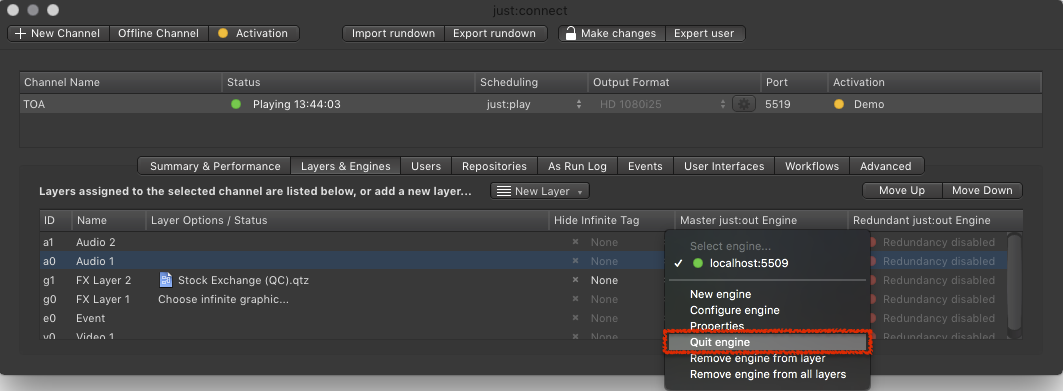Open the Users tab

pyautogui.click(x=426, y=166)
